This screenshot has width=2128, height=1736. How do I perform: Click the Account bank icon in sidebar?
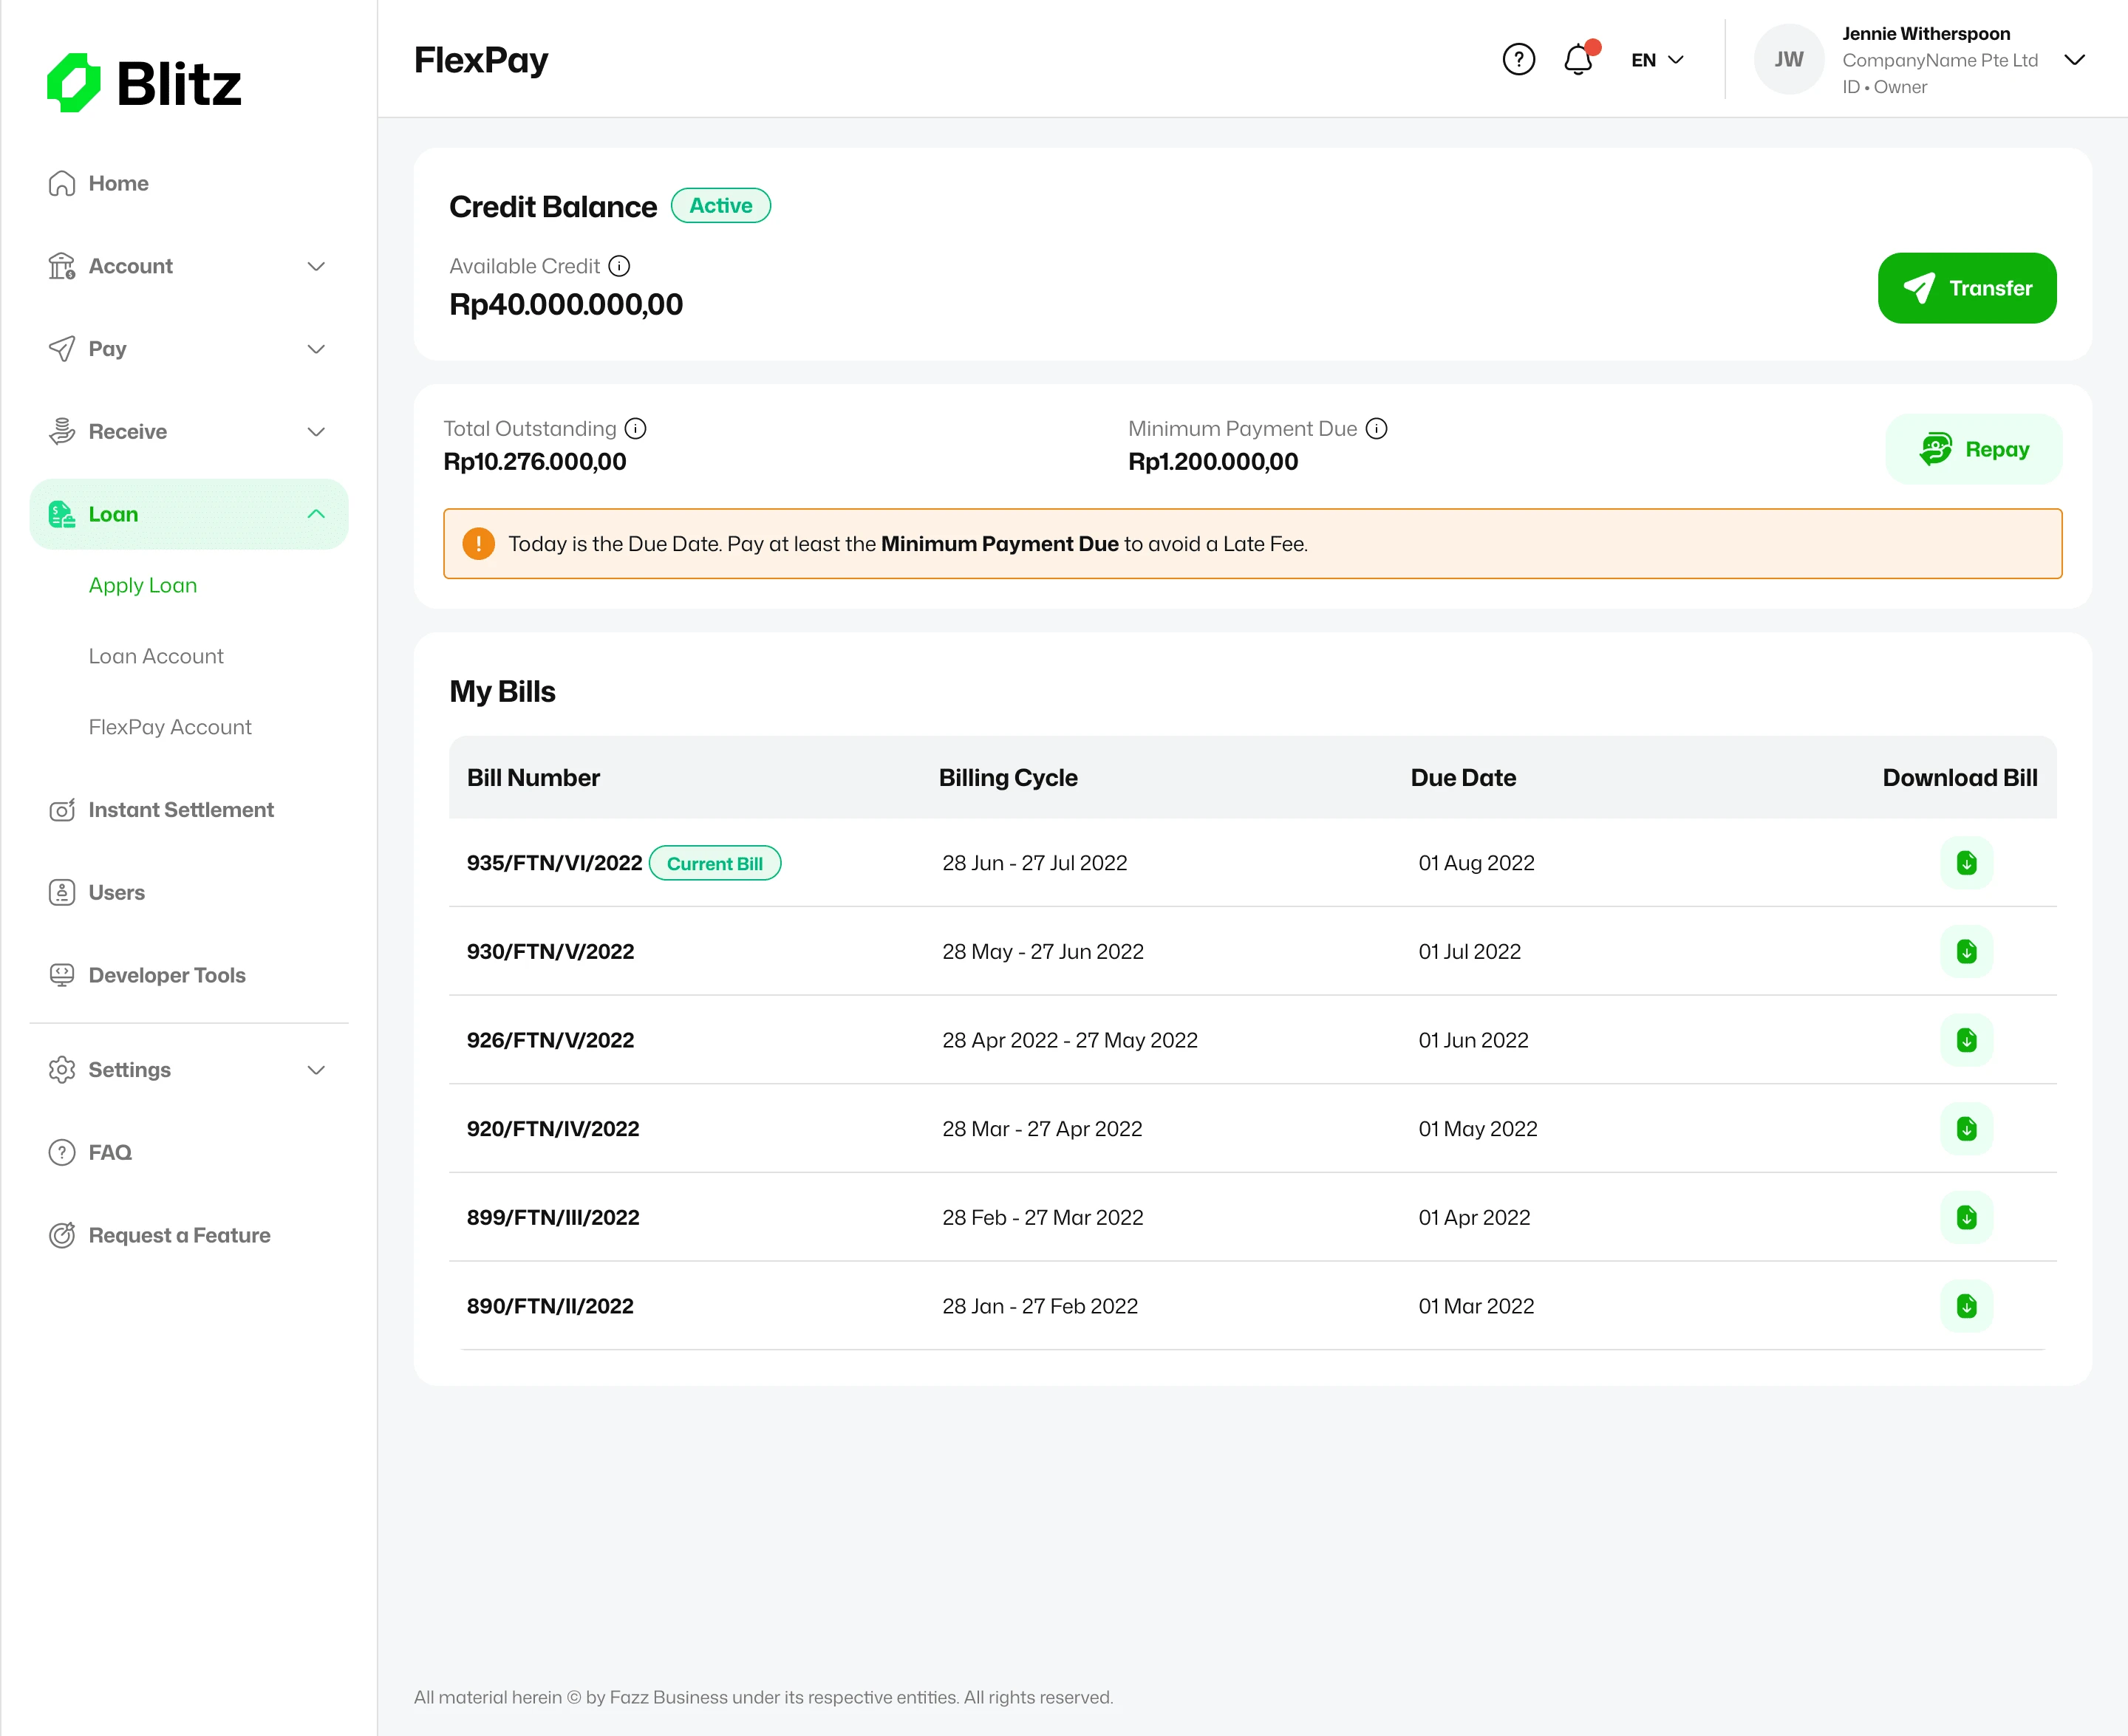(x=62, y=266)
